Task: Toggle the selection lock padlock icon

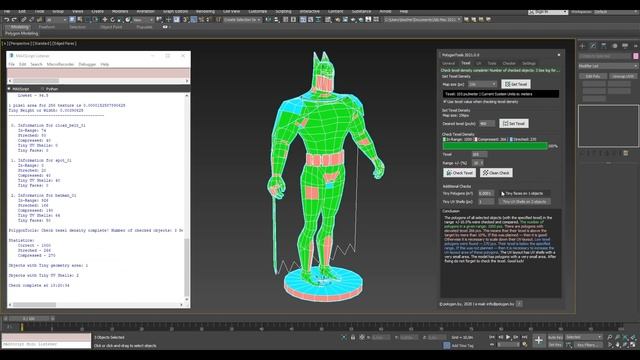Action: point(353,337)
